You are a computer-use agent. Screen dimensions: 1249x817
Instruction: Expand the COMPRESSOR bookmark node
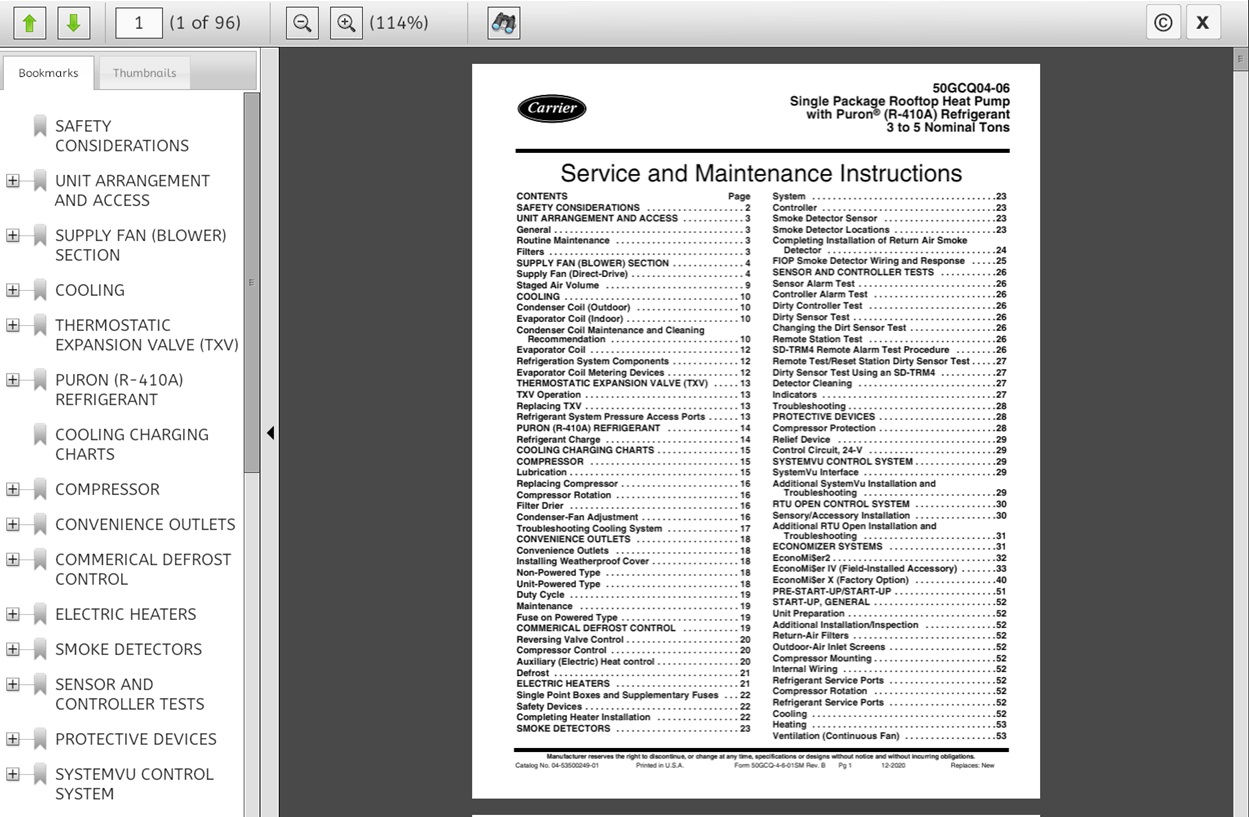tap(13, 489)
